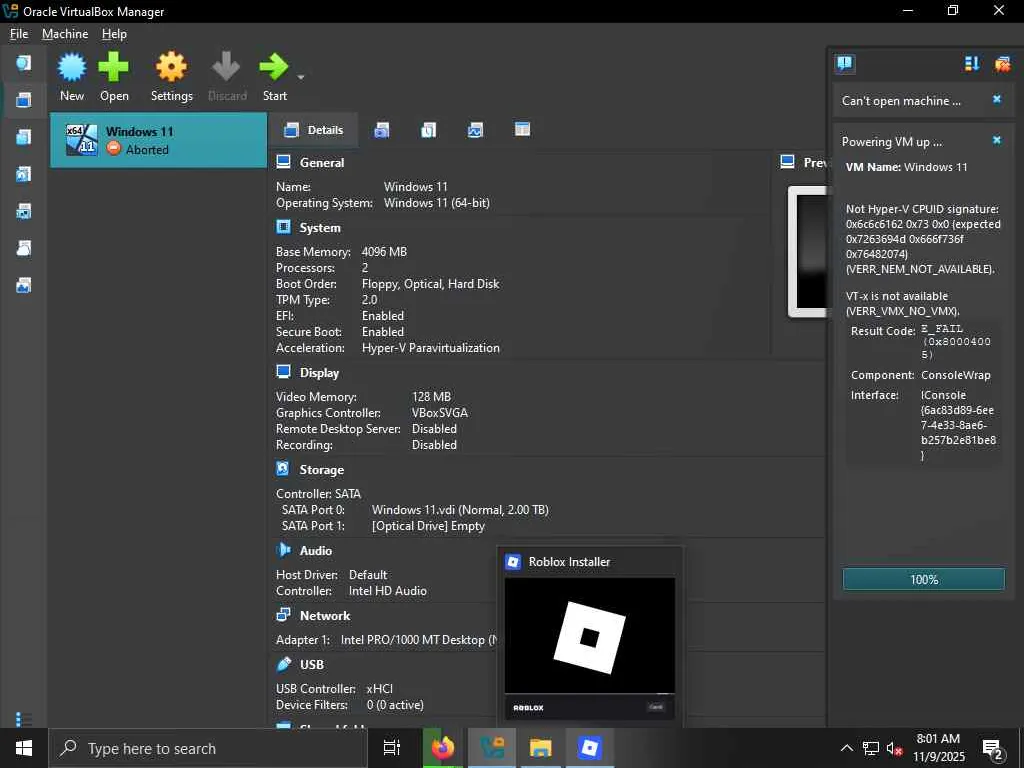Click the top Welcome icon in left sidebar
The image size is (1024, 768).
click(24, 63)
